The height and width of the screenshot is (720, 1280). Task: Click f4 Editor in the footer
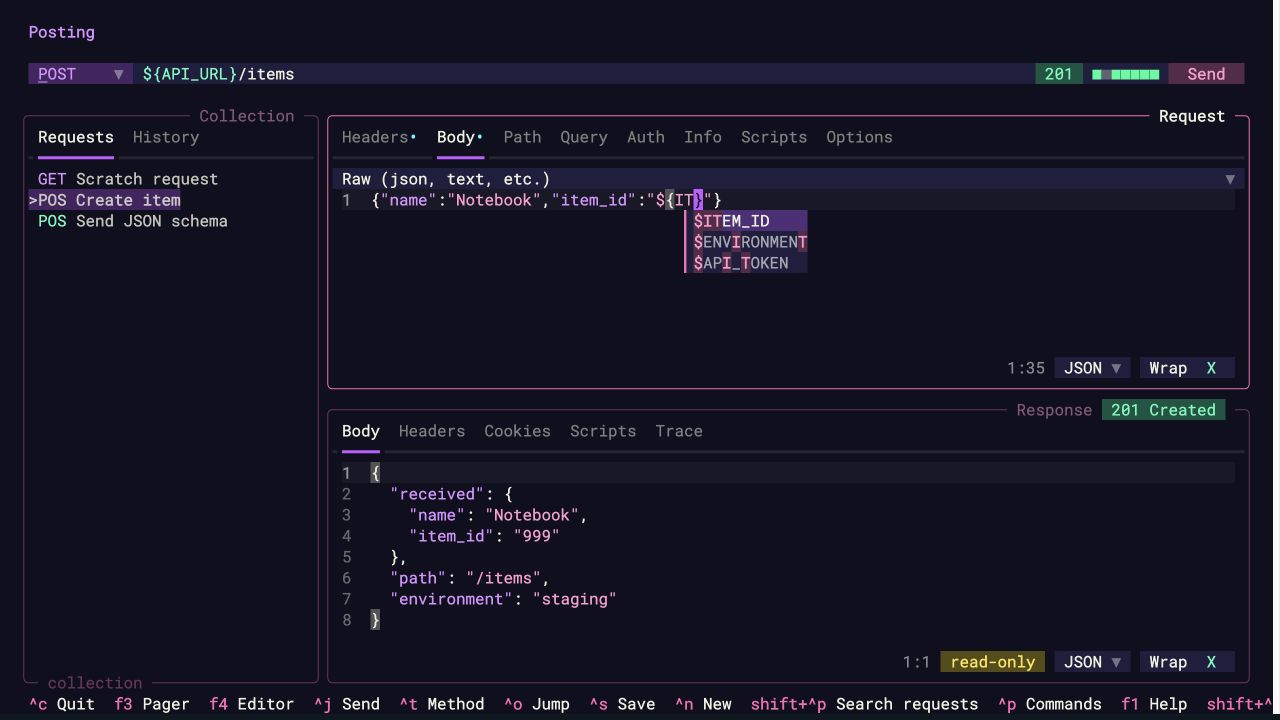click(252, 704)
